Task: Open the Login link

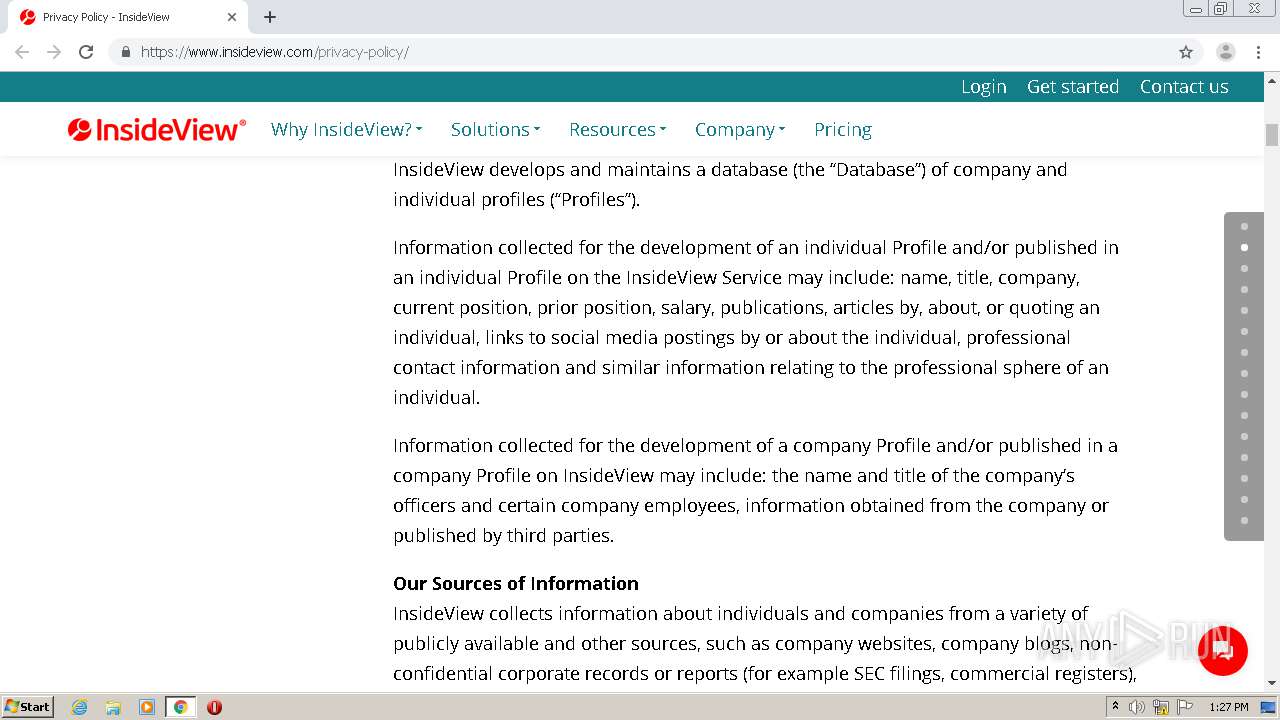Action: pos(984,87)
